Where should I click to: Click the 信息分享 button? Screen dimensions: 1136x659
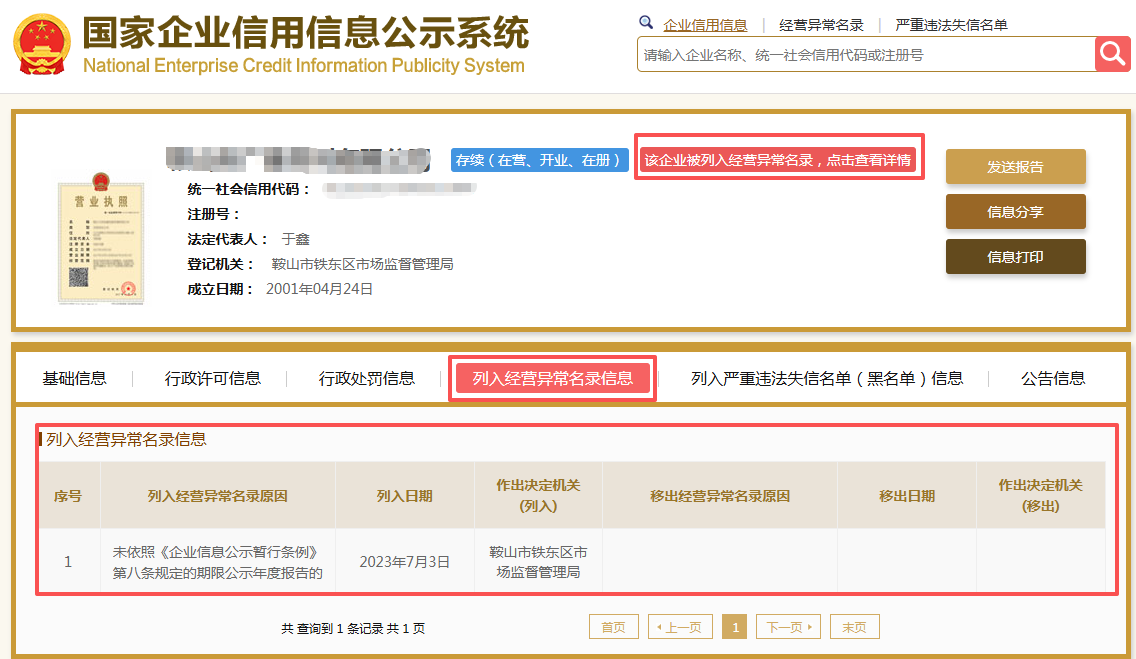click(x=1015, y=212)
